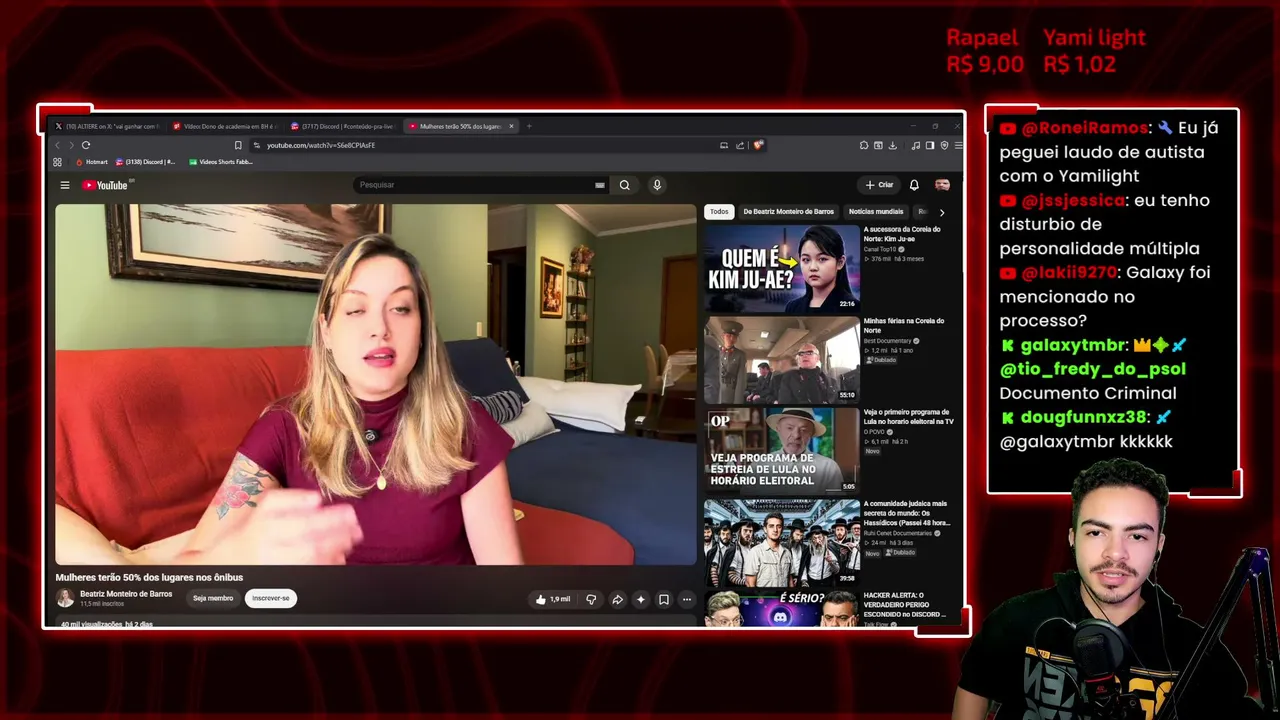Image resolution: width=1280 pixels, height=720 pixels.
Task: Open the Minhas férias na Coreia thumbnail
Action: tap(782, 360)
